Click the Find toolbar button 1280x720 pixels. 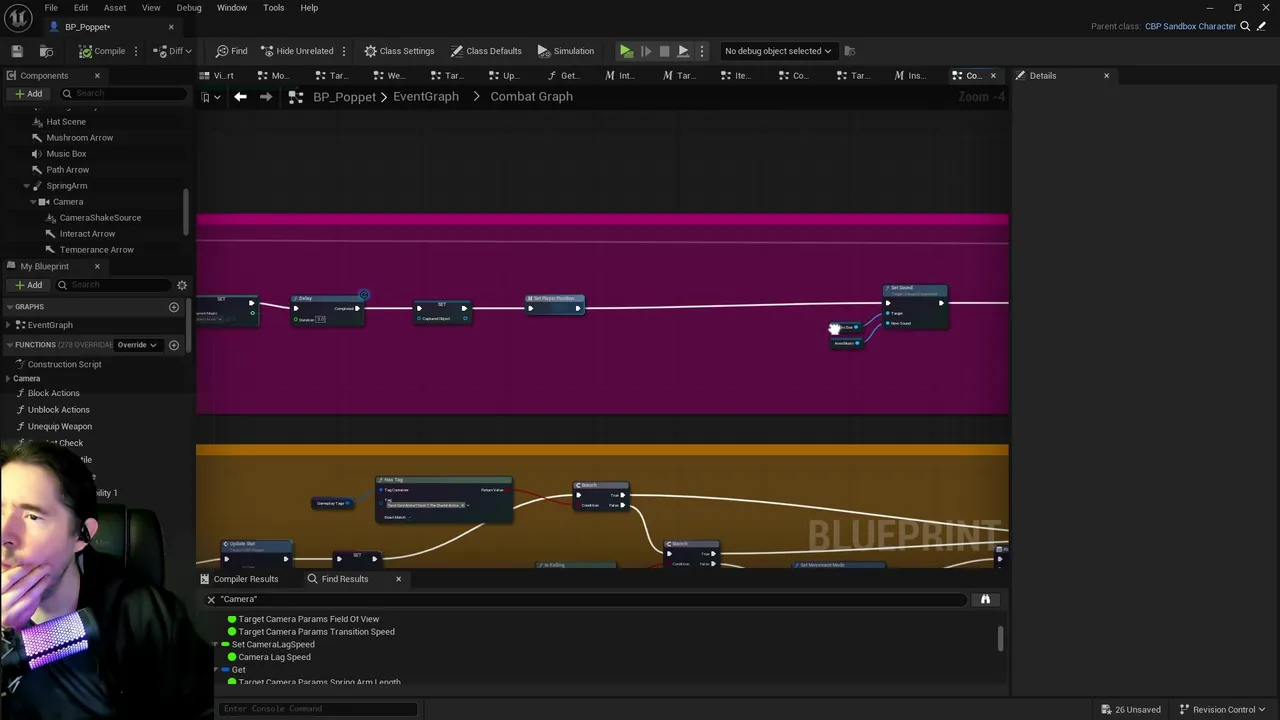232,51
